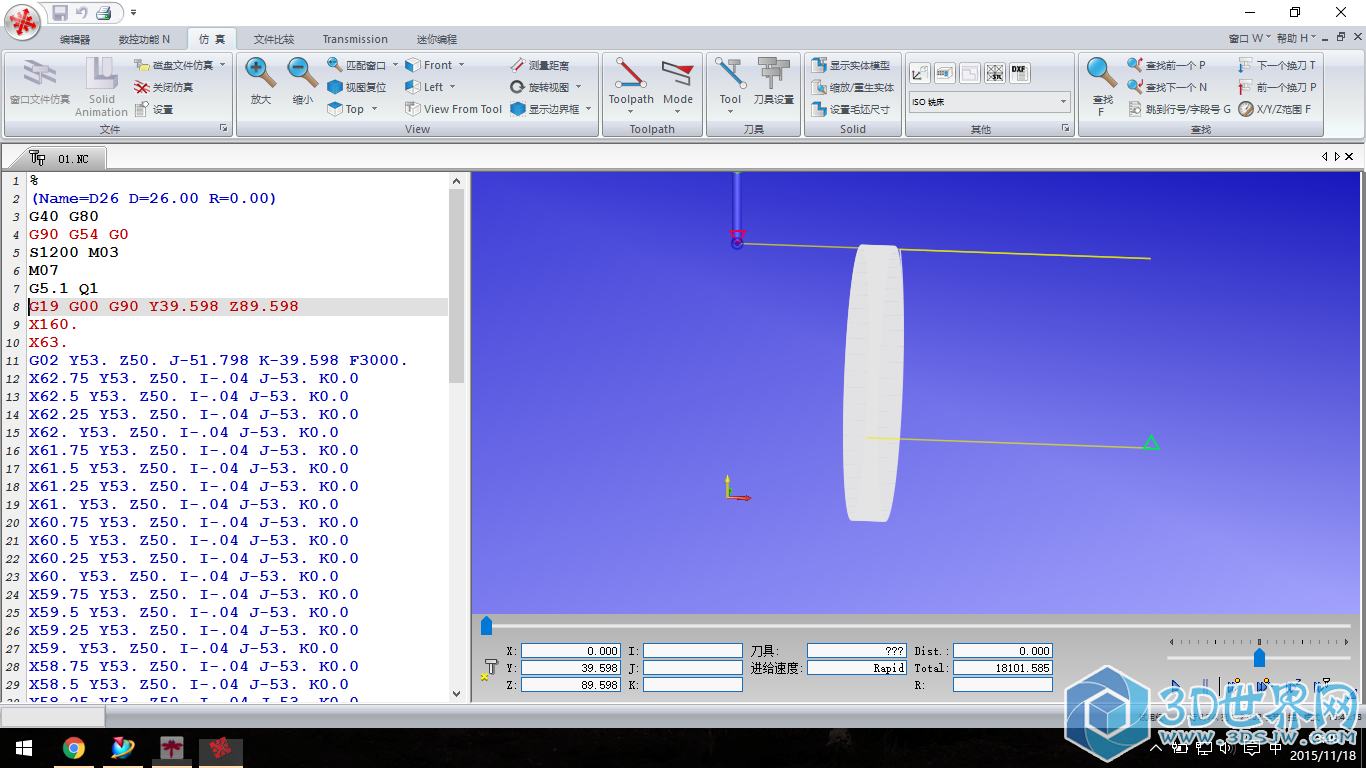Open the 磁盘文件仿真 dropdown arrow

tap(222, 65)
